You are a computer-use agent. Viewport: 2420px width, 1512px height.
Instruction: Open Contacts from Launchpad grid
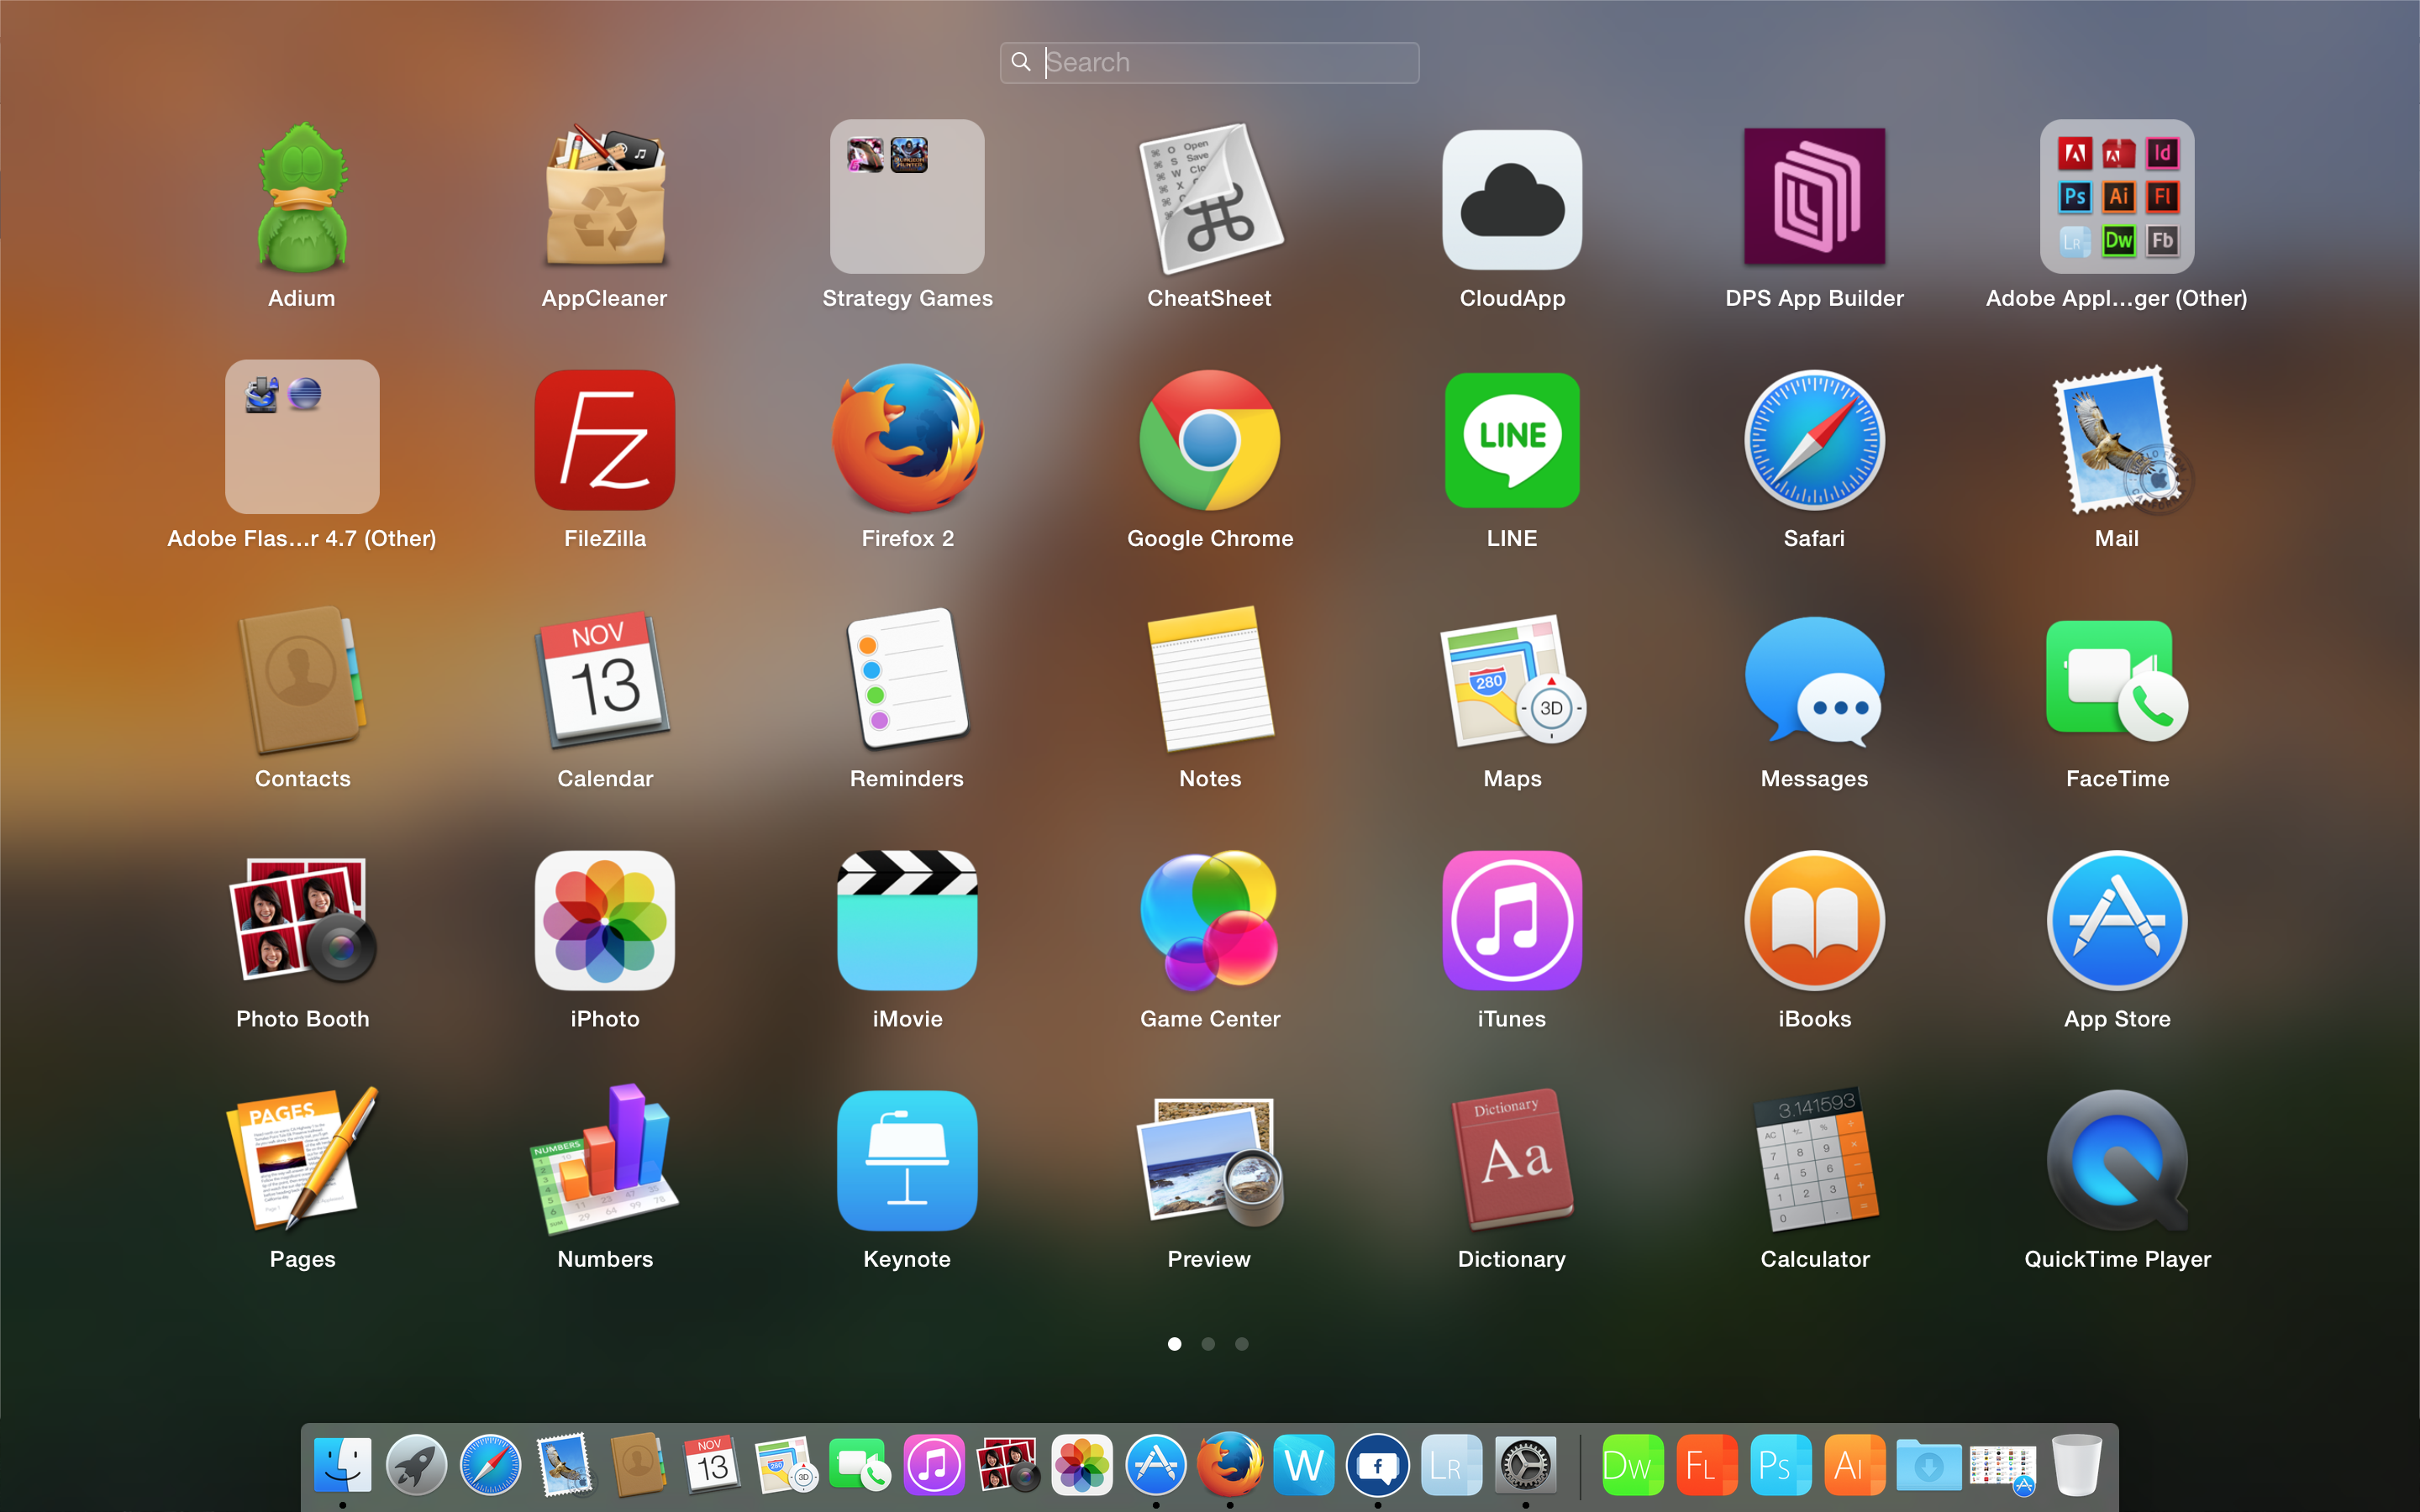click(302, 680)
